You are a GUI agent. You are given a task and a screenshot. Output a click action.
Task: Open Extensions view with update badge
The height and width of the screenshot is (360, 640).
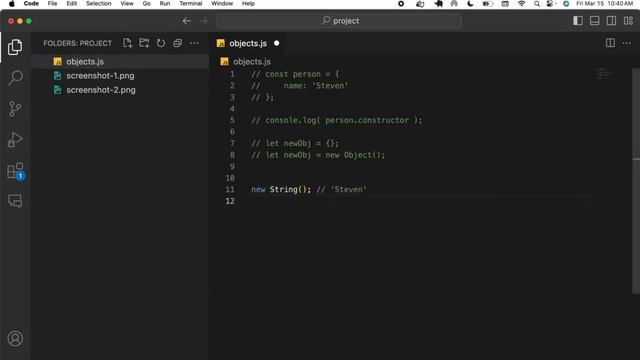tap(15, 171)
